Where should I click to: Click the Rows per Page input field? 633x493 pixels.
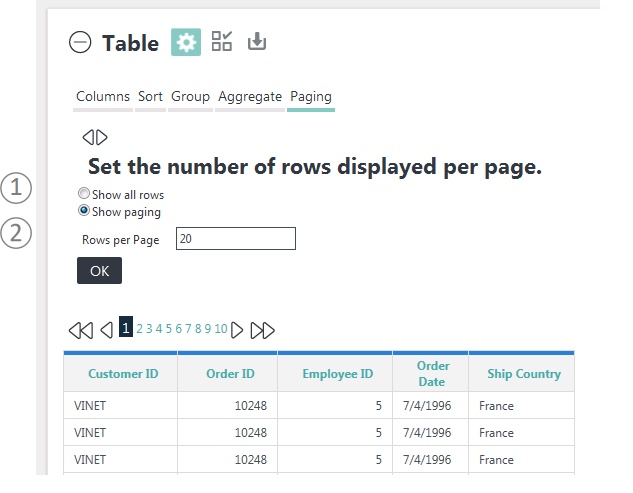[x=236, y=239]
